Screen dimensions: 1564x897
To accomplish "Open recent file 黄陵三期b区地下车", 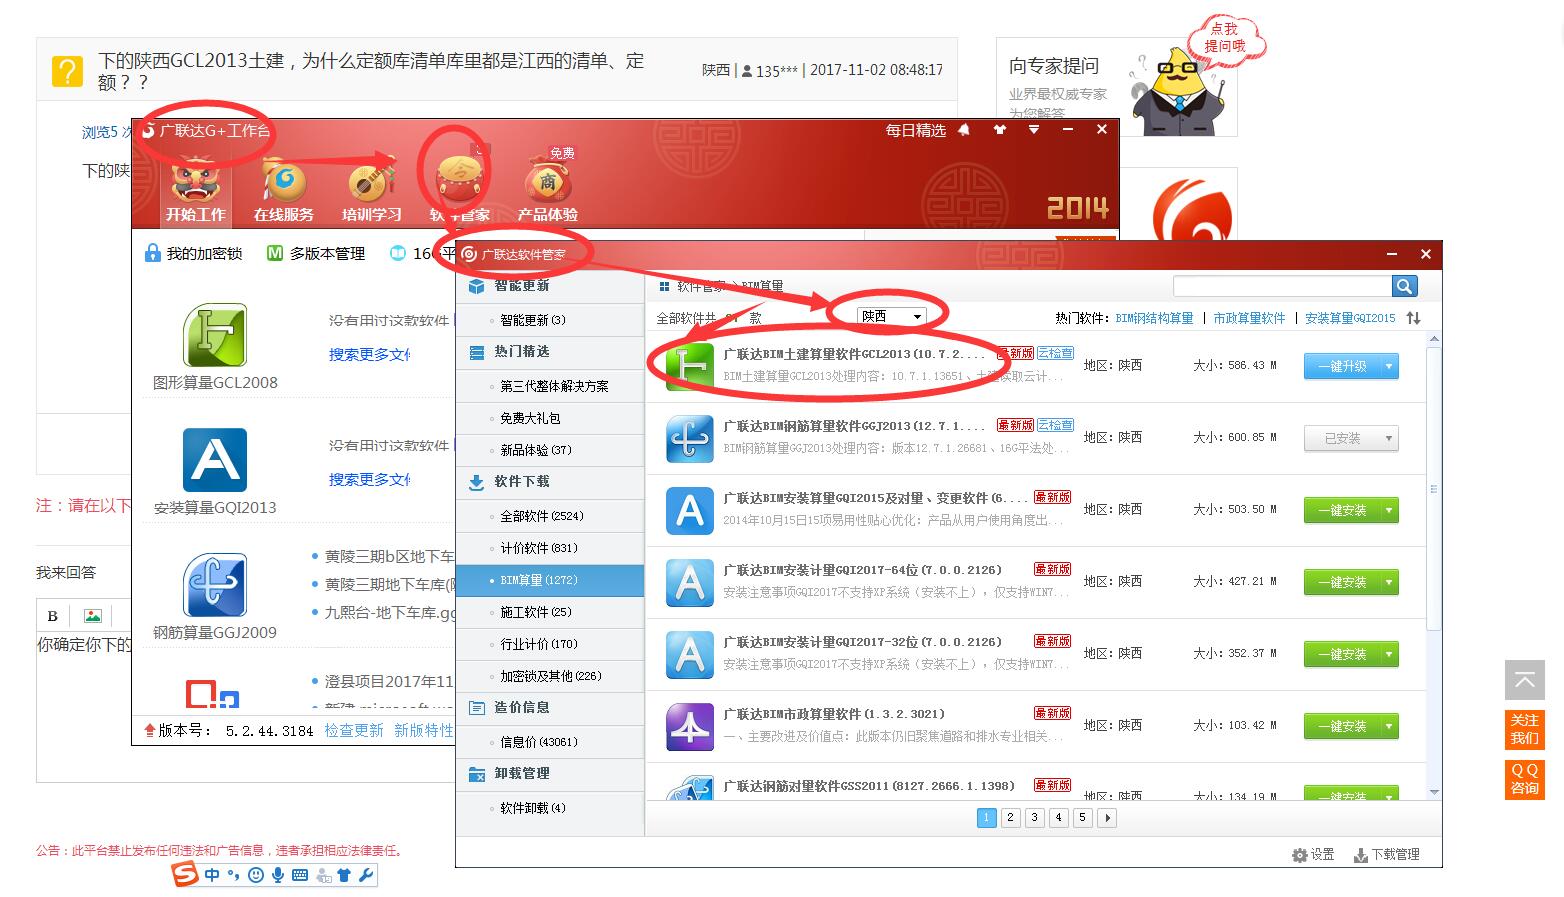I will pyautogui.click(x=389, y=556).
